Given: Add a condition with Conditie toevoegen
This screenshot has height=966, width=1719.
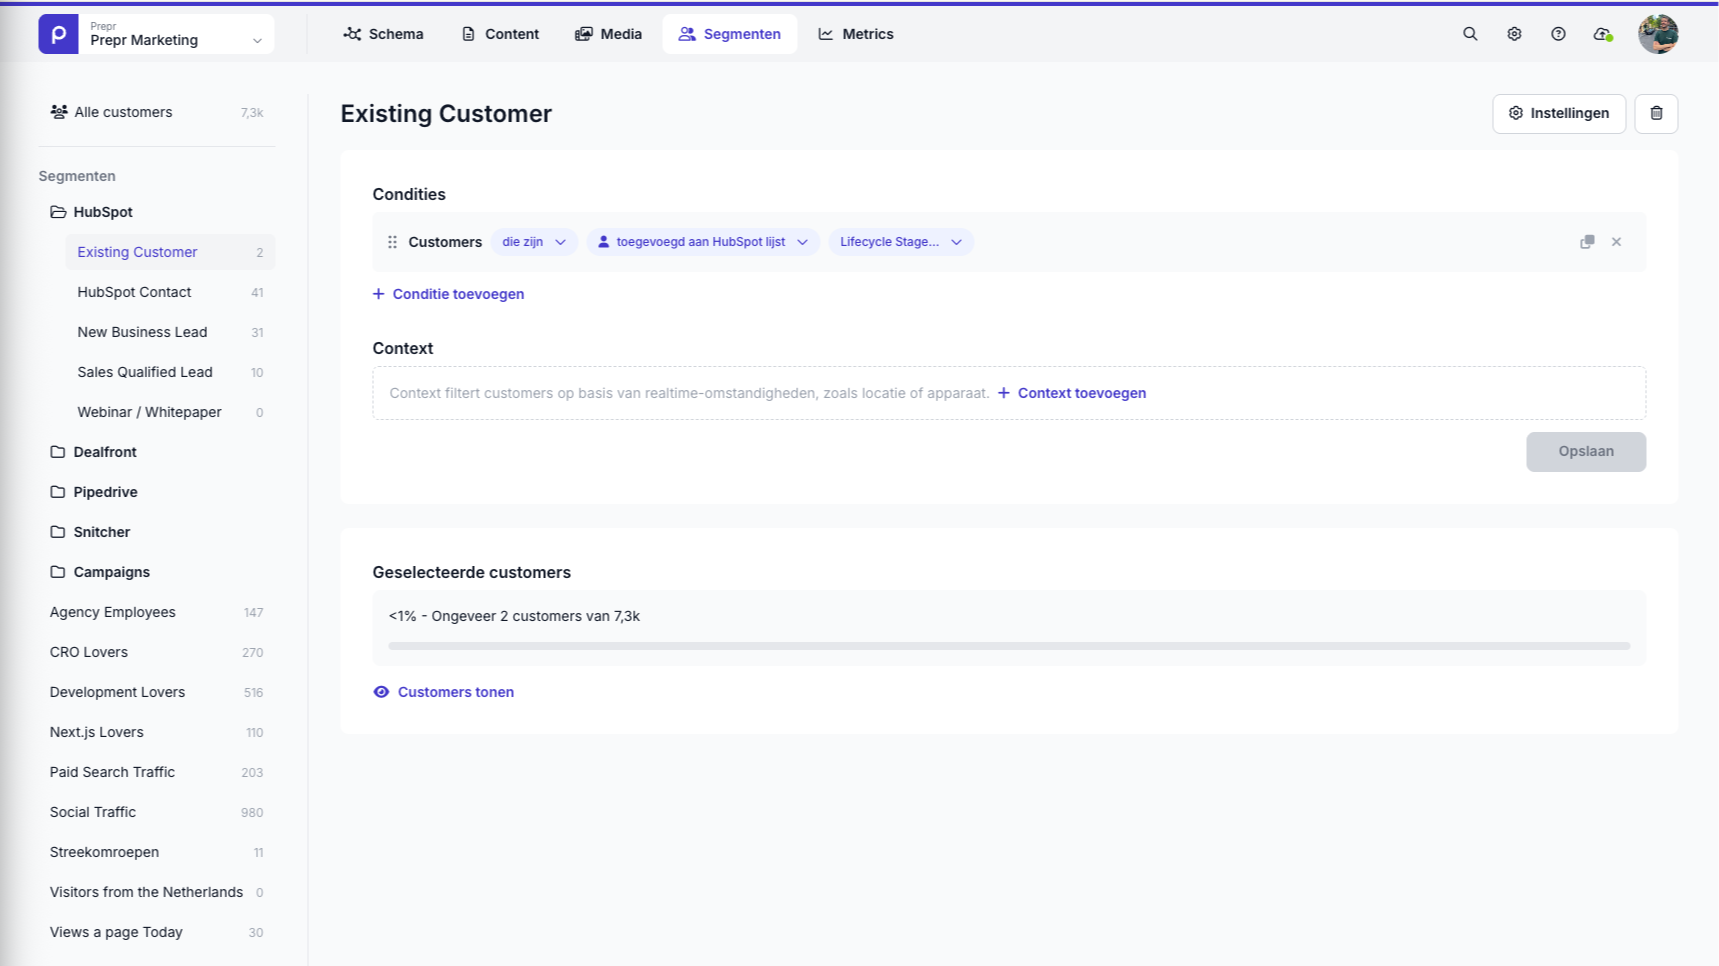Looking at the screenshot, I should [448, 293].
